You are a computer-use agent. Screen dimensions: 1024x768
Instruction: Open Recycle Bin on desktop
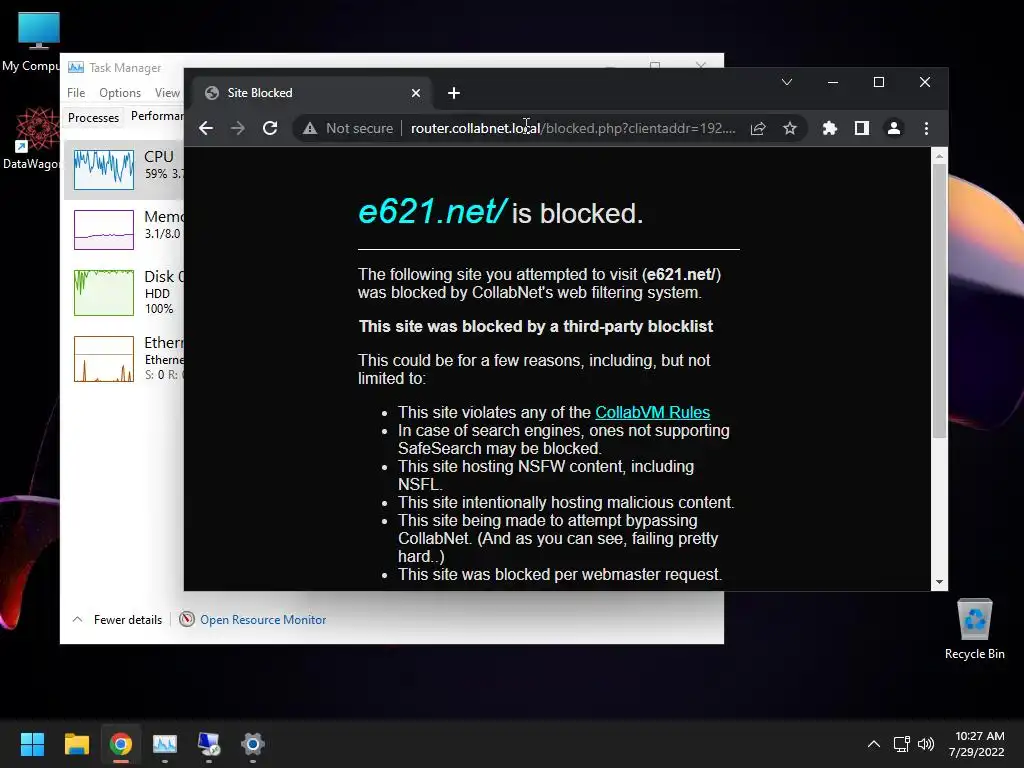pyautogui.click(x=974, y=629)
